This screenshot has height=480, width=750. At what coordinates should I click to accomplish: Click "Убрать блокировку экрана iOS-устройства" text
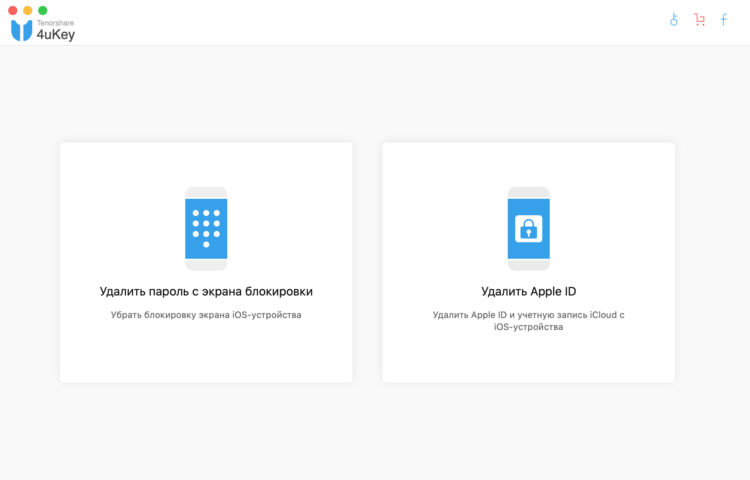206,315
